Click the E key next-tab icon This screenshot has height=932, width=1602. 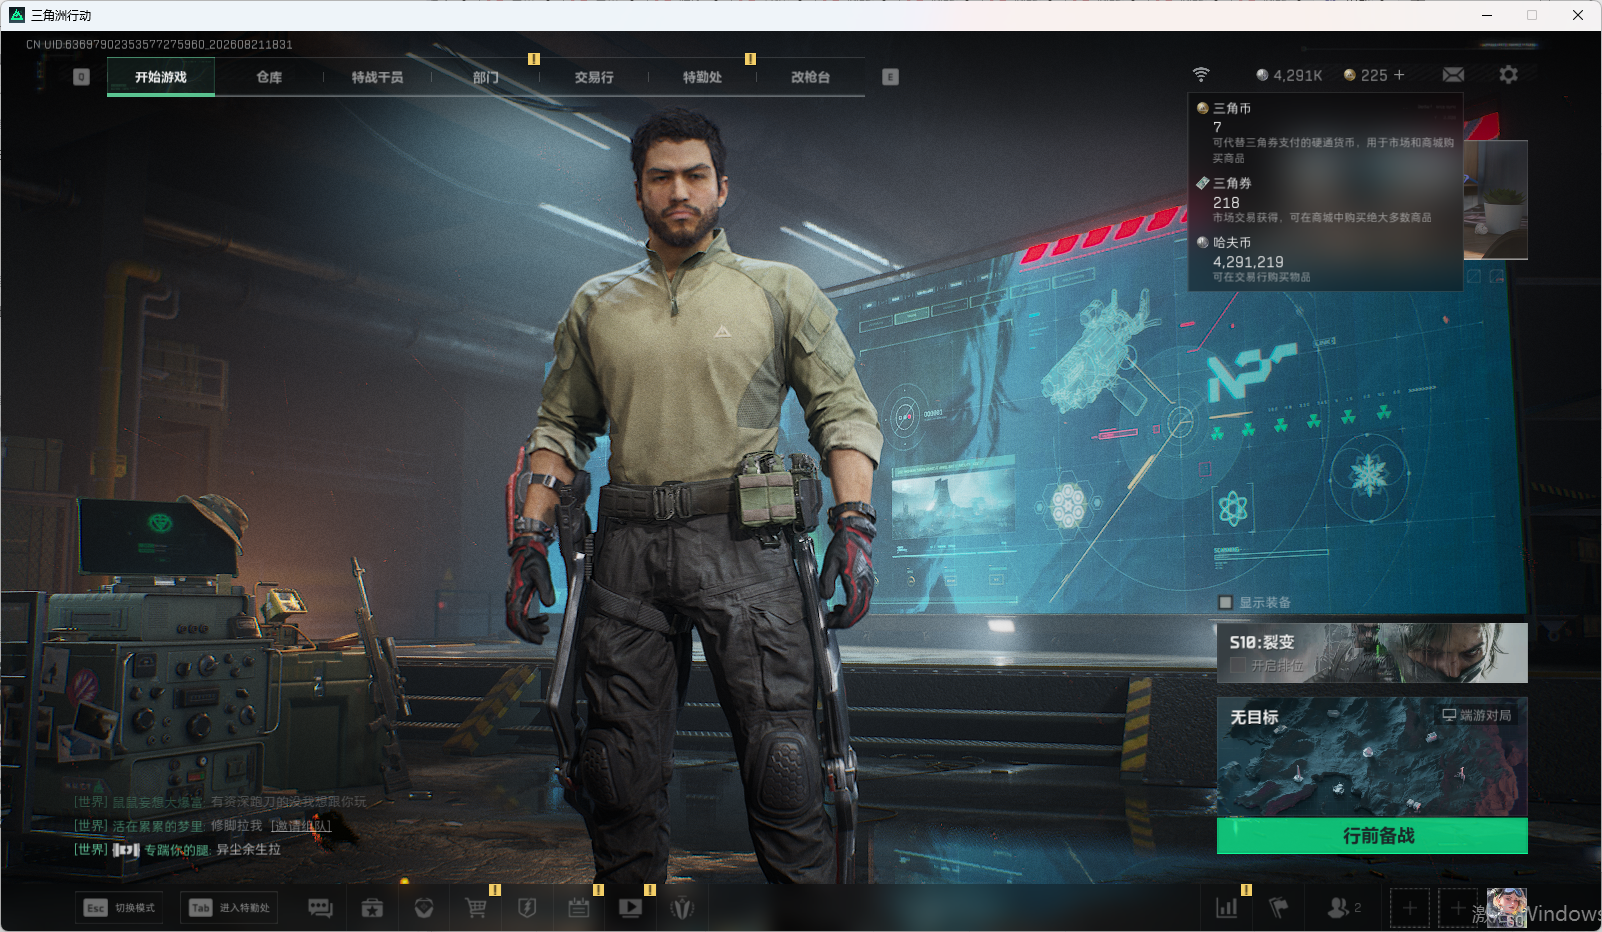[x=891, y=77]
